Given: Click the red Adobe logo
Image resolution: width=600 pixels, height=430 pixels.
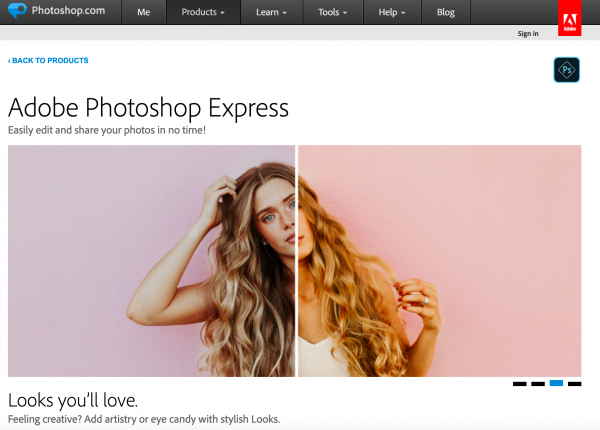Looking at the screenshot, I should click(x=569, y=18).
